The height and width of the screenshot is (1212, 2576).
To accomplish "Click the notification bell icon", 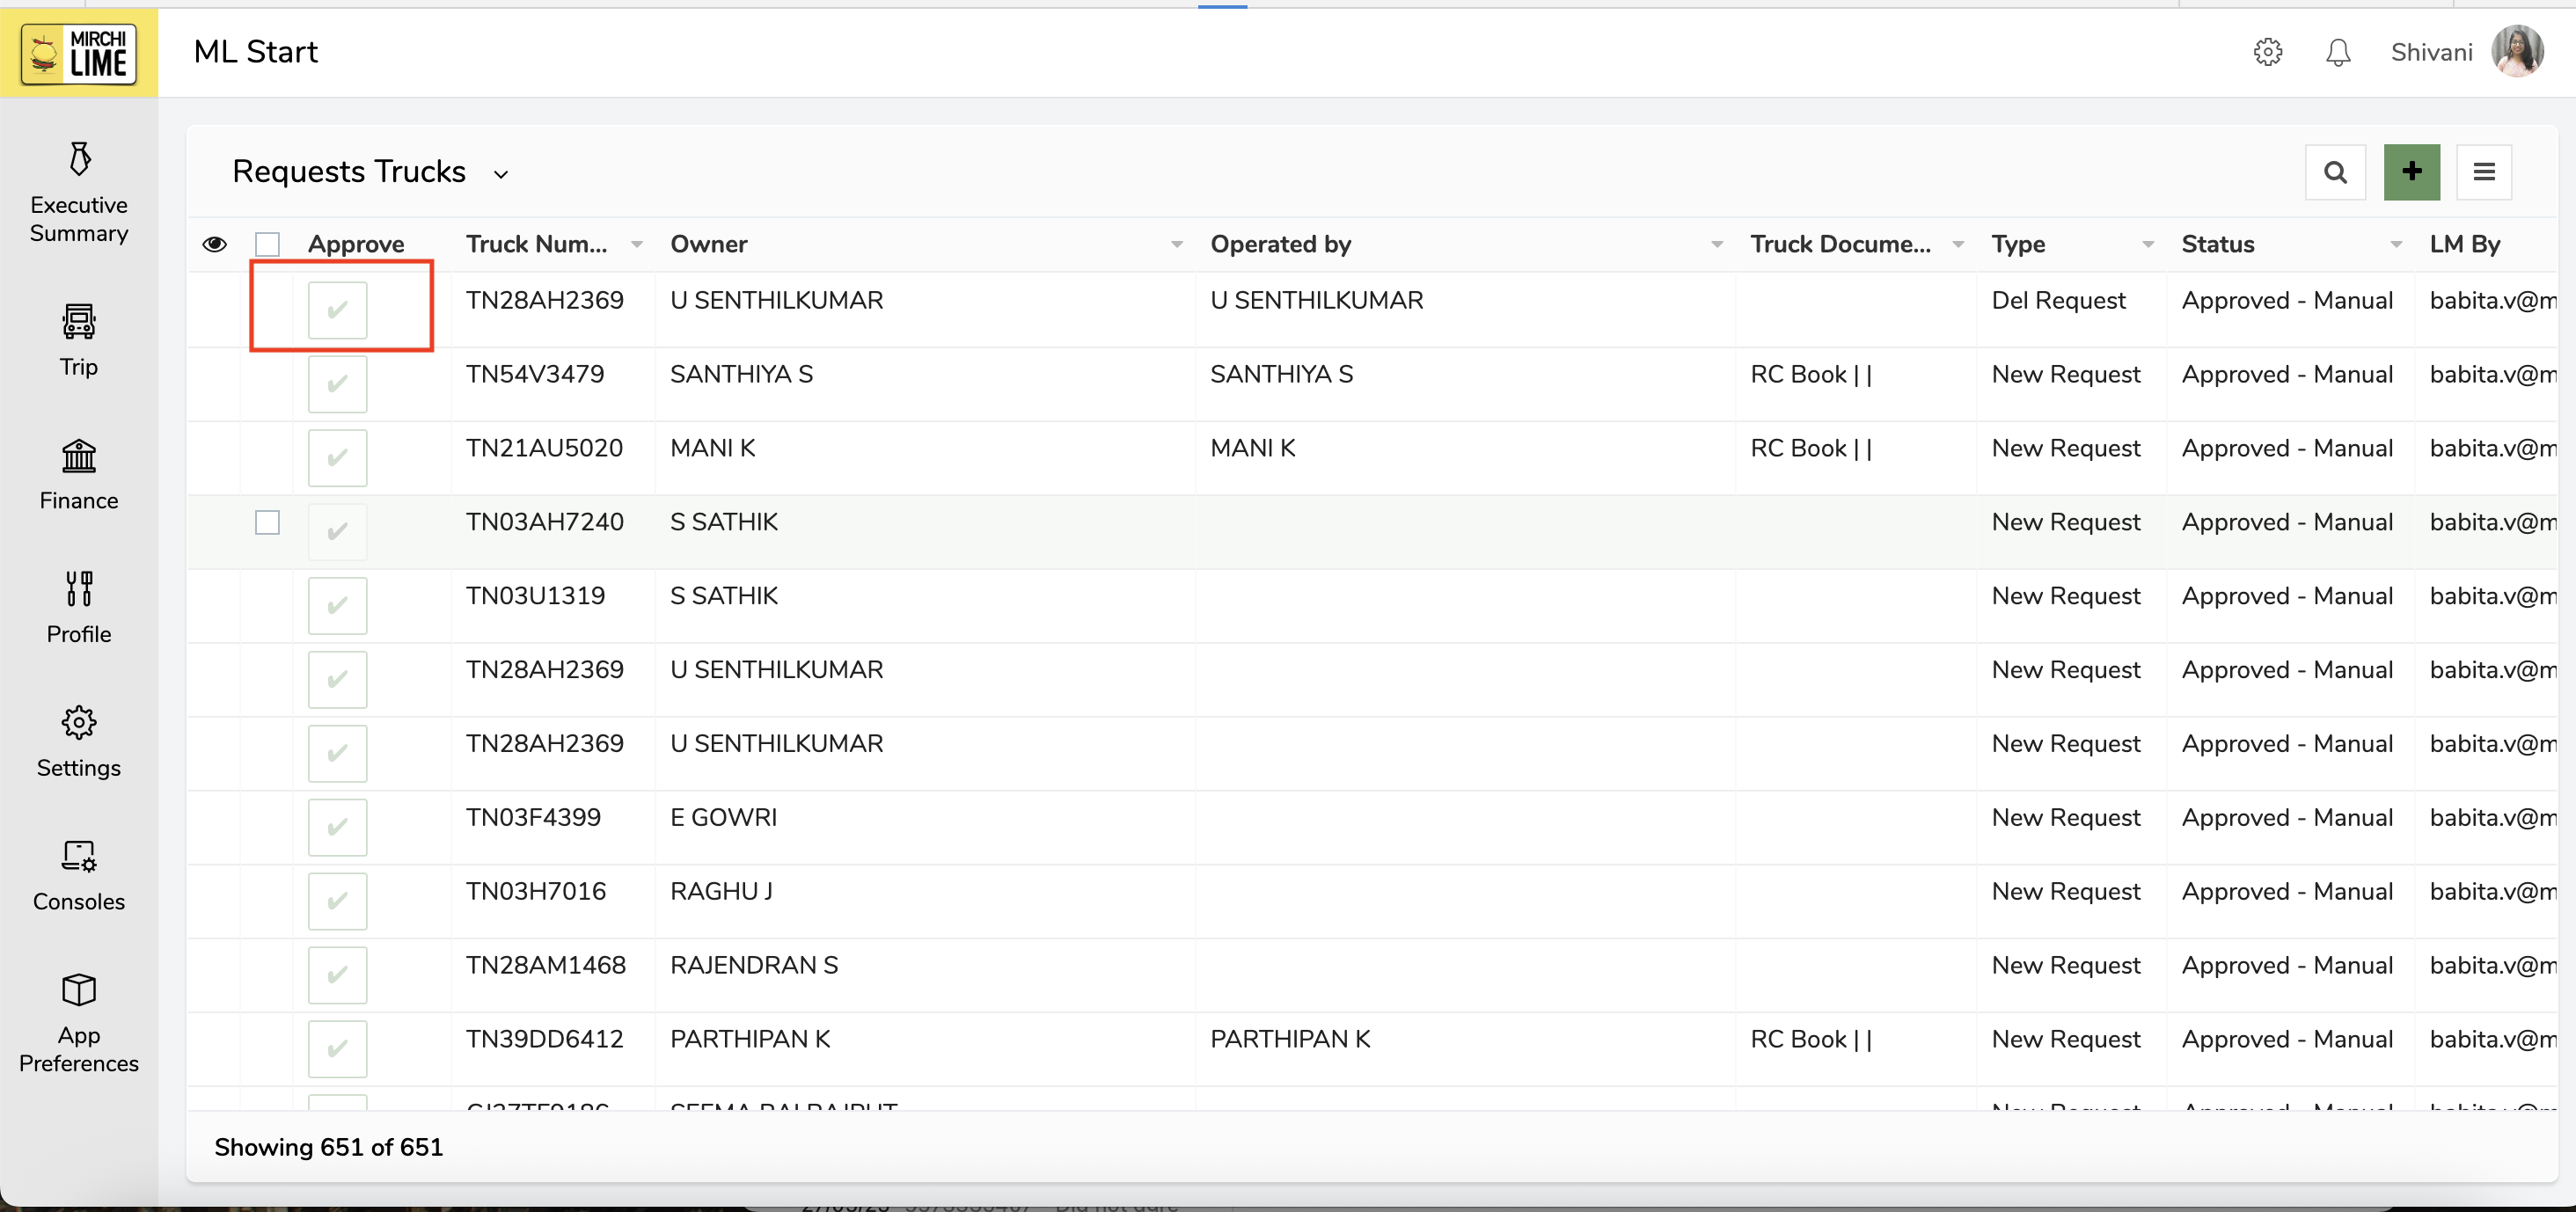I will click(2337, 52).
